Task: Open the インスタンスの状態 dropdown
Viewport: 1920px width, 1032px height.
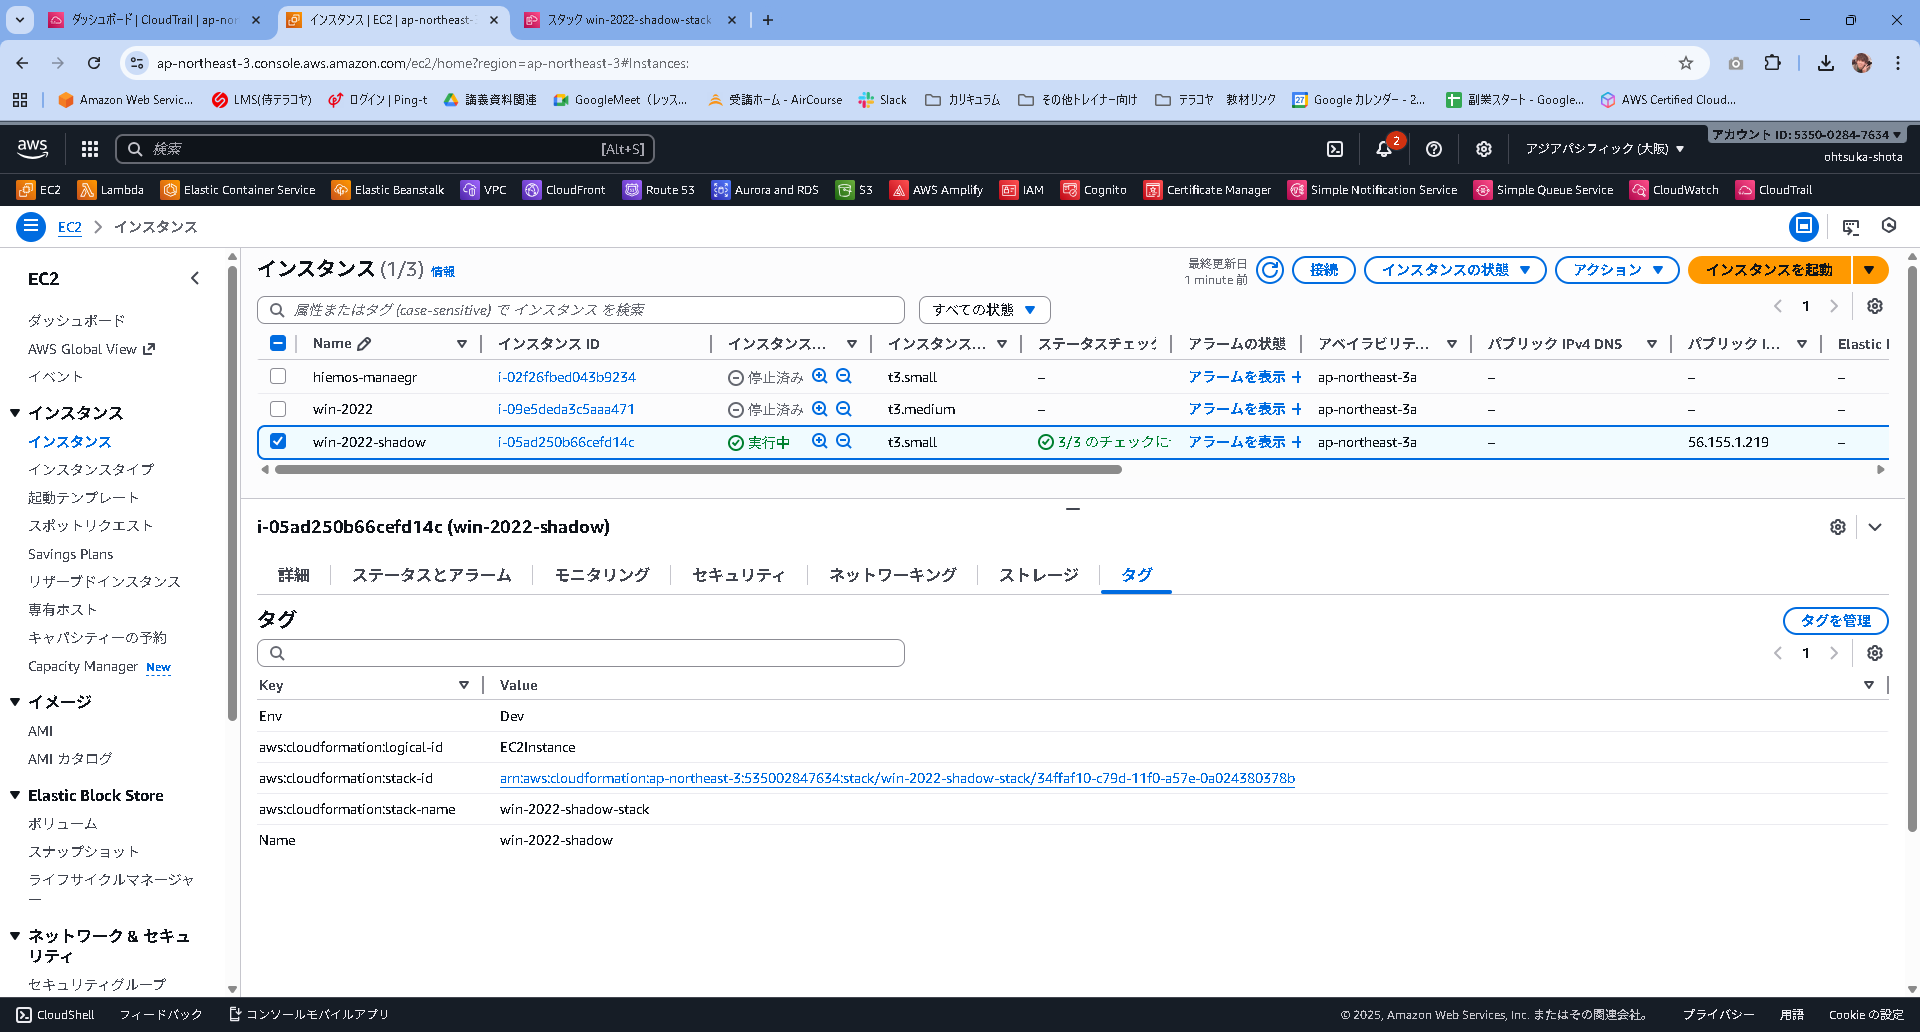Action: (1455, 270)
